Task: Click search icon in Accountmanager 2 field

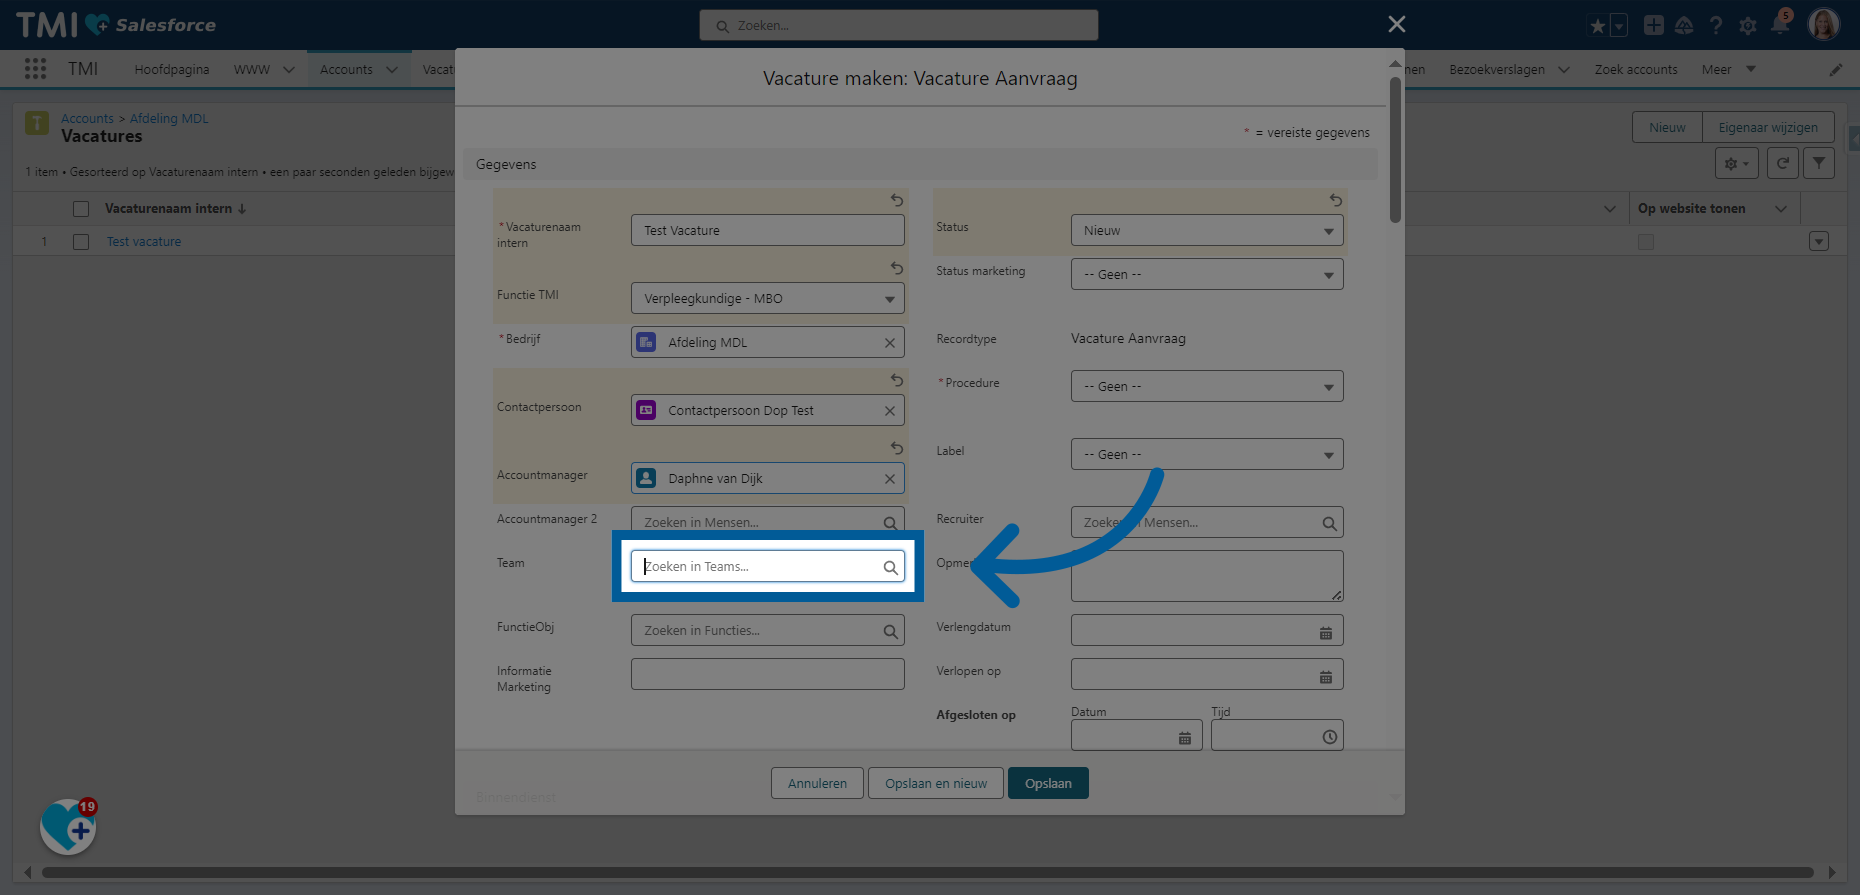Action: pyautogui.click(x=890, y=523)
